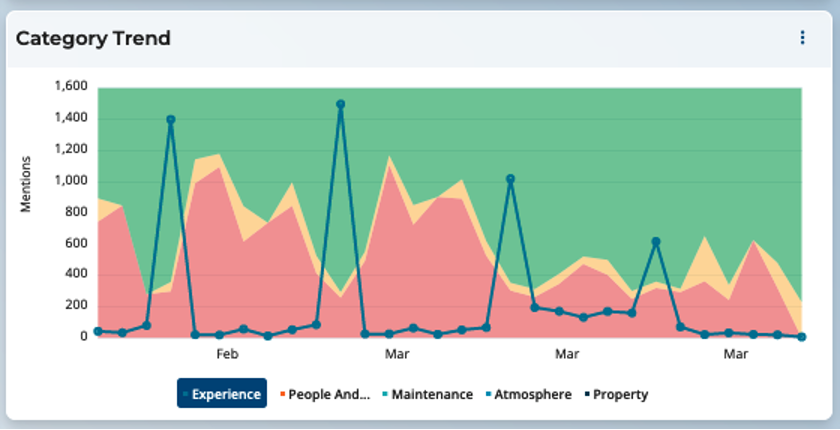Open the three-dot options menu
The image size is (840, 430).
tap(802, 38)
